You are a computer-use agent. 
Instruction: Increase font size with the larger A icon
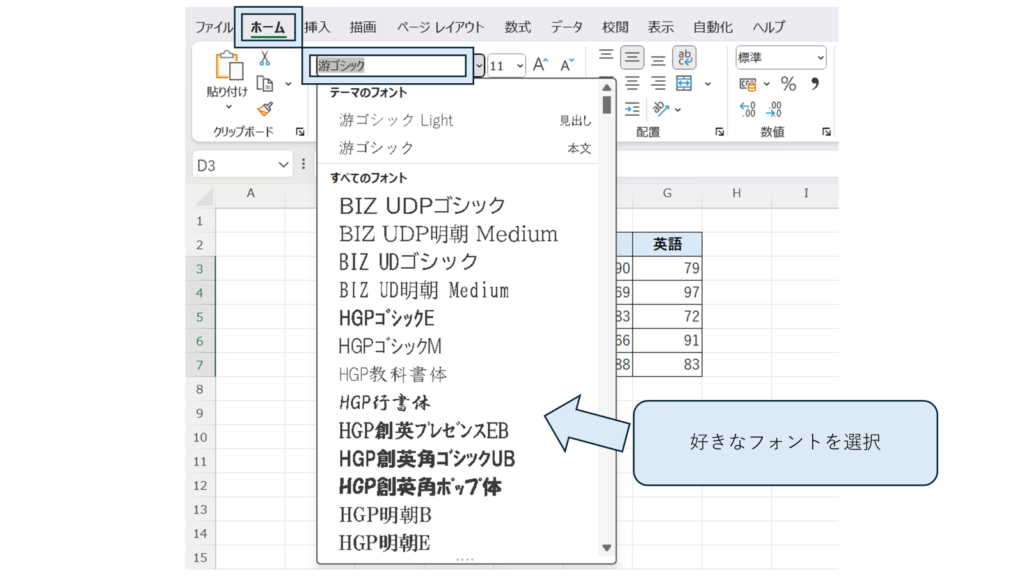[540, 65]
